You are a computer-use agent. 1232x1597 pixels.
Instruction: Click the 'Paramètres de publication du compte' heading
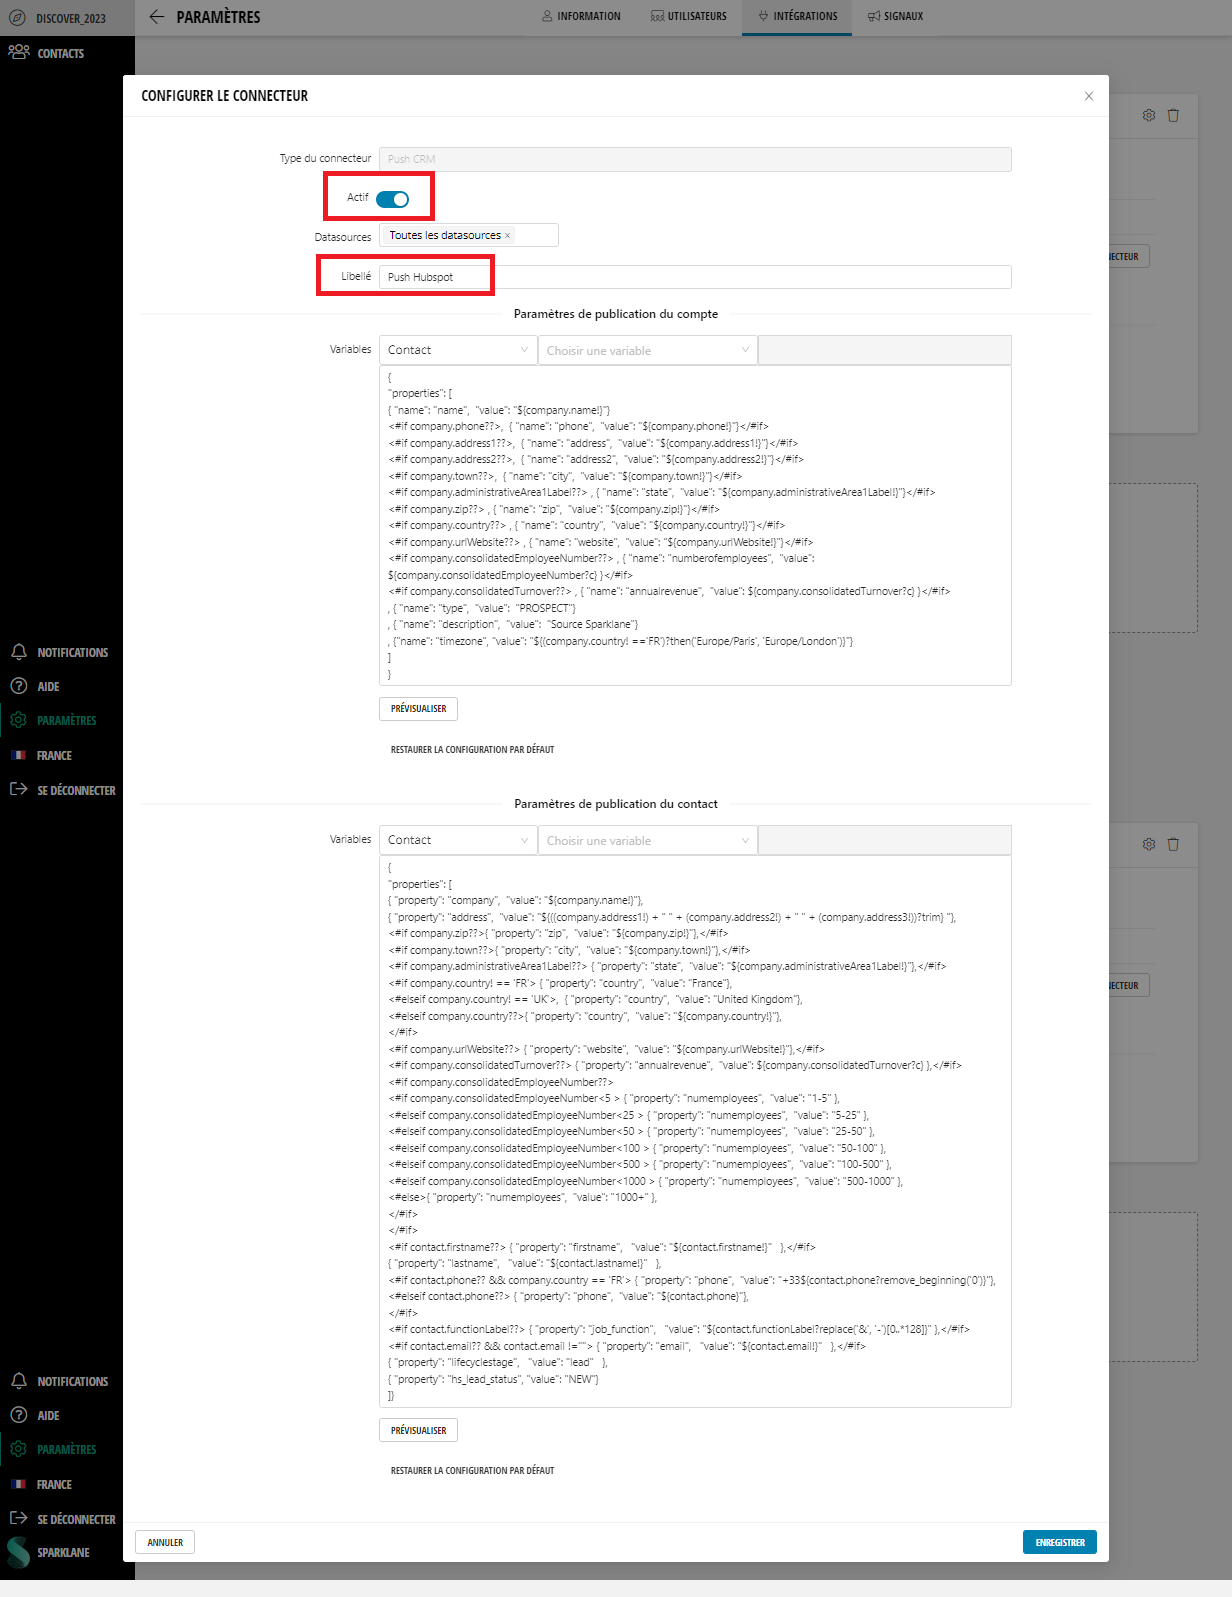coord(616,314)
